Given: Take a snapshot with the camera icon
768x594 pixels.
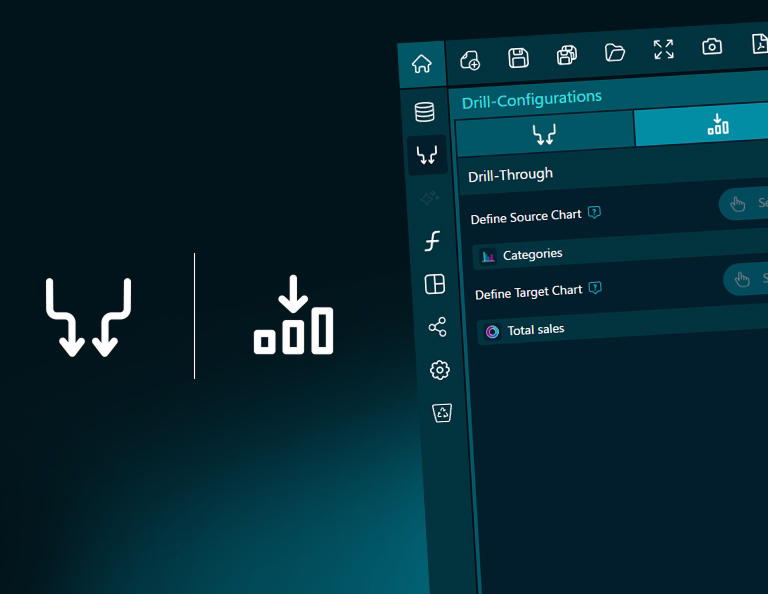Looking at the screenshot, I should pyautogui.click(x=711, y=46).
